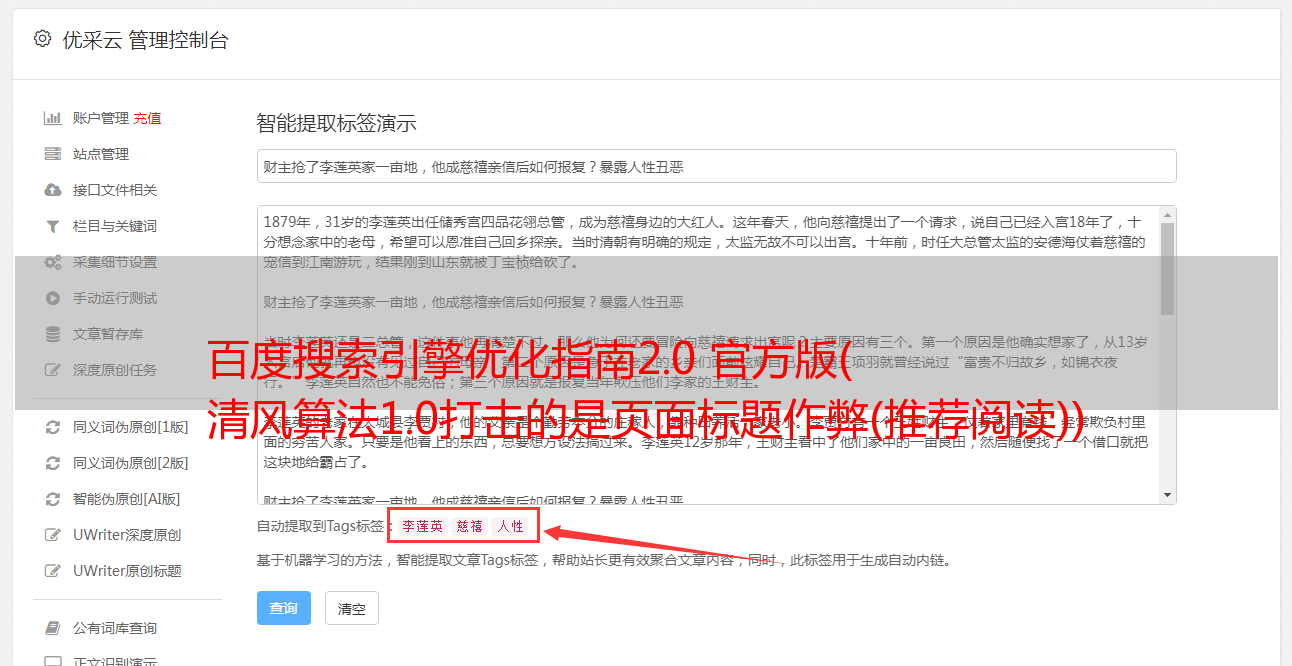This screenshot has height=666, width=1292.
Task: Click the text area scrollbar down arrow
Action: pyautogui.click(x=1167, y=495)
